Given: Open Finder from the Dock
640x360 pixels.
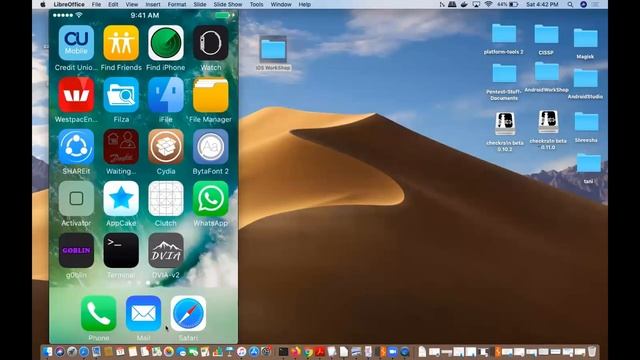Looking at the screenshot, I should click(48, 351).
